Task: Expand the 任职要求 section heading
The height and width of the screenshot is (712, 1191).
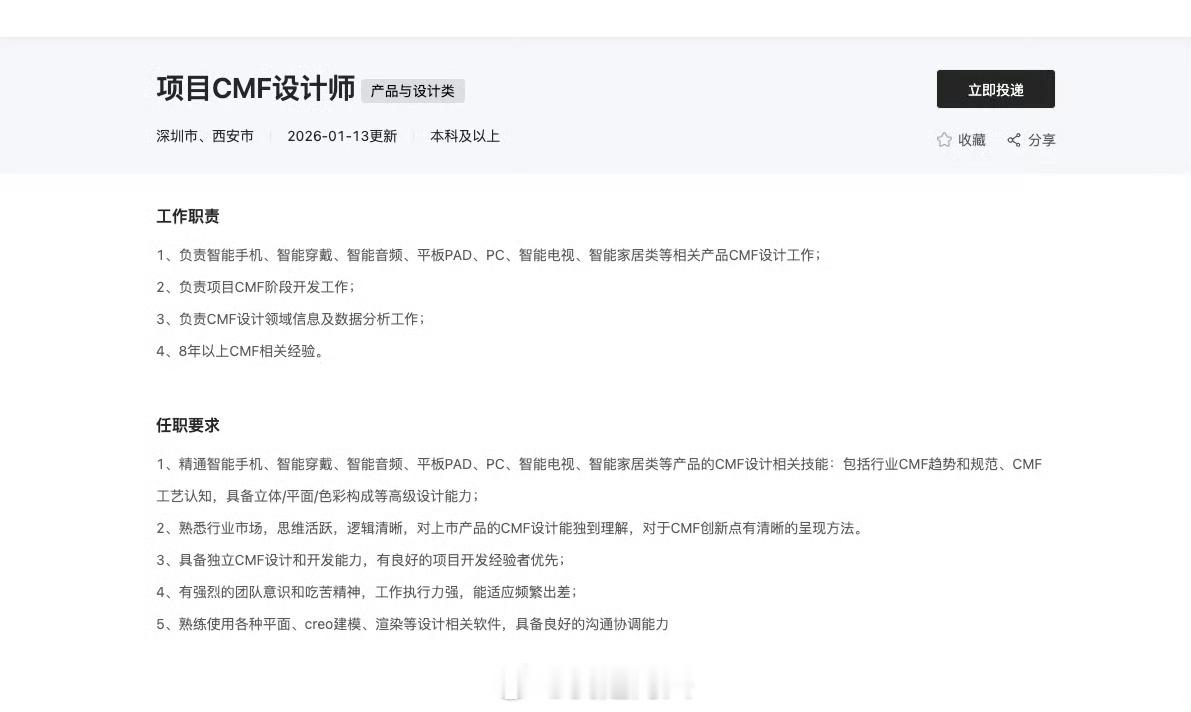Action: 189,425
